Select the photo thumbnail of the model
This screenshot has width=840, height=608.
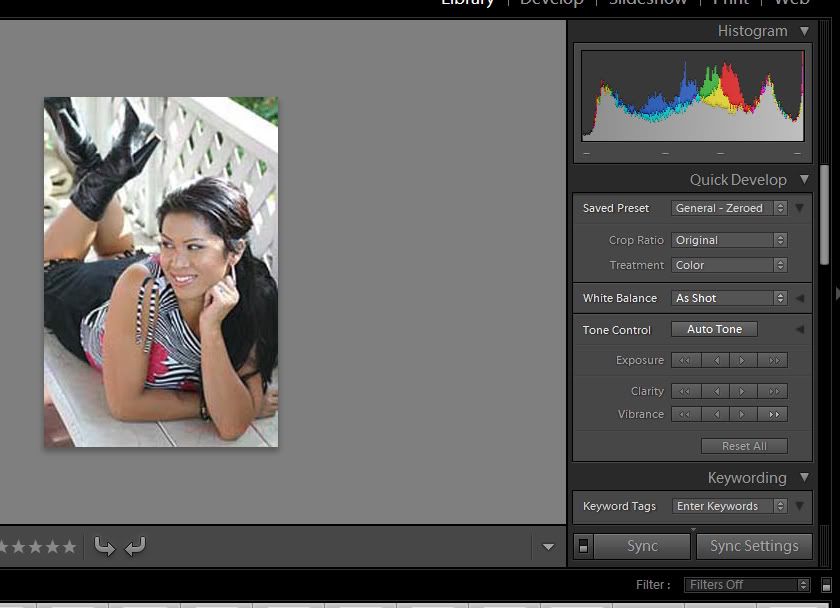[x=160, y=270]
